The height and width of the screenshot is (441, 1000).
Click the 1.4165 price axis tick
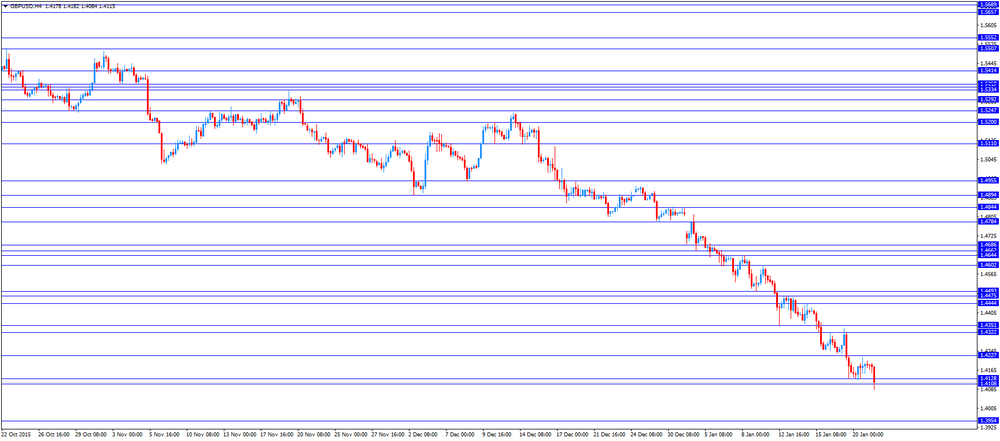[987, 370]
